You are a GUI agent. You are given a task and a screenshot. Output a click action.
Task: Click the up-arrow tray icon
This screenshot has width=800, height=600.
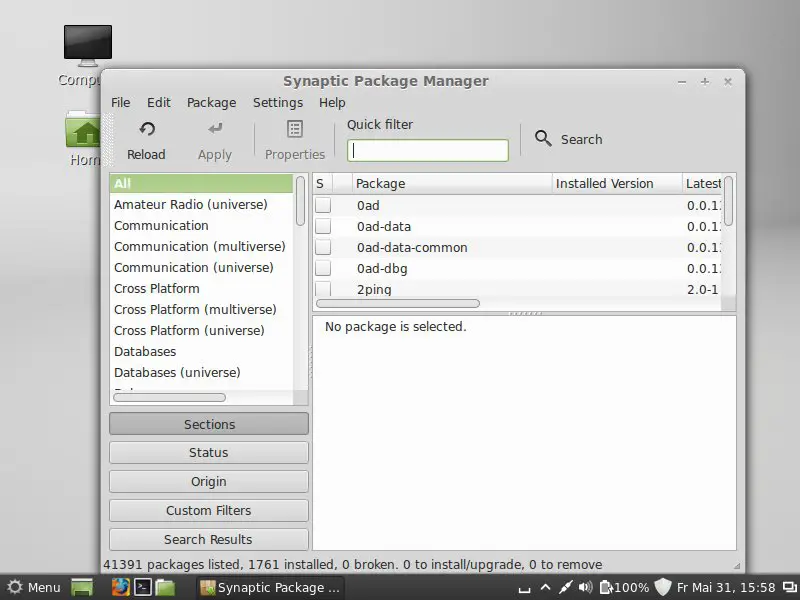(x=545, y=587)
